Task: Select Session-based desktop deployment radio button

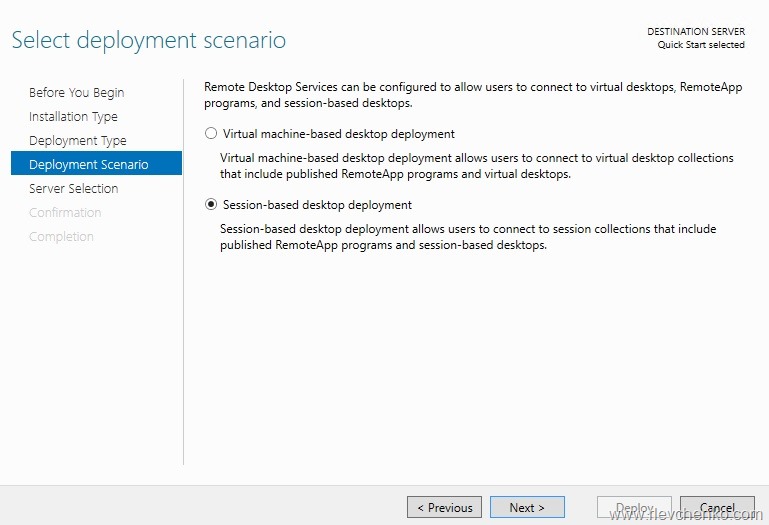Action: tap(210, 205)
